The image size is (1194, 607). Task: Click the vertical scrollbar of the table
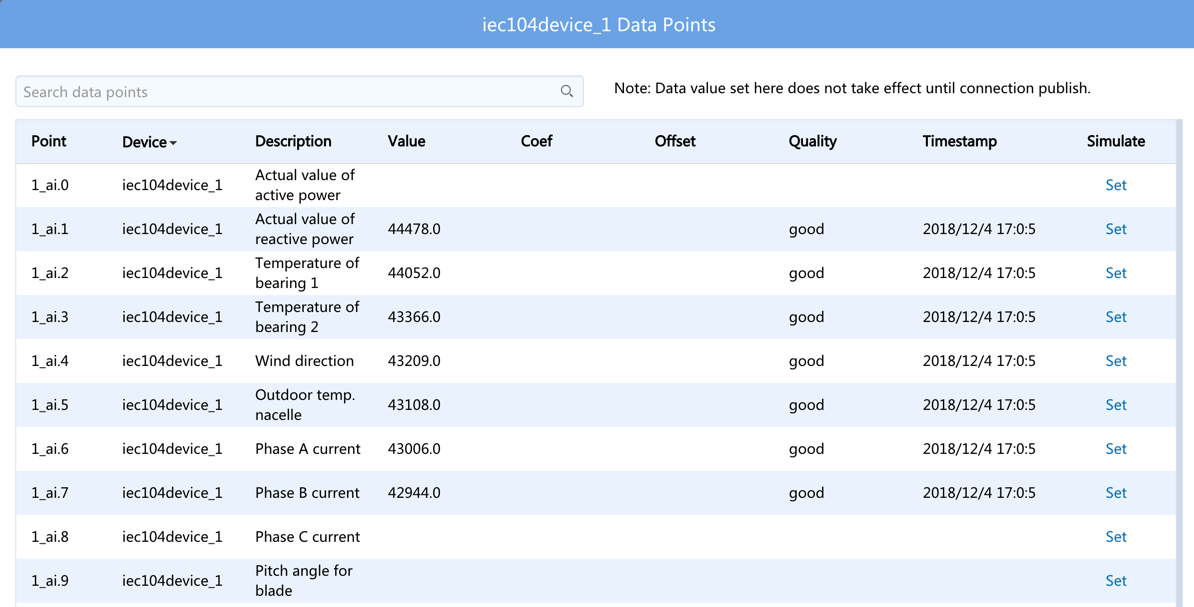coord(1179,363)
